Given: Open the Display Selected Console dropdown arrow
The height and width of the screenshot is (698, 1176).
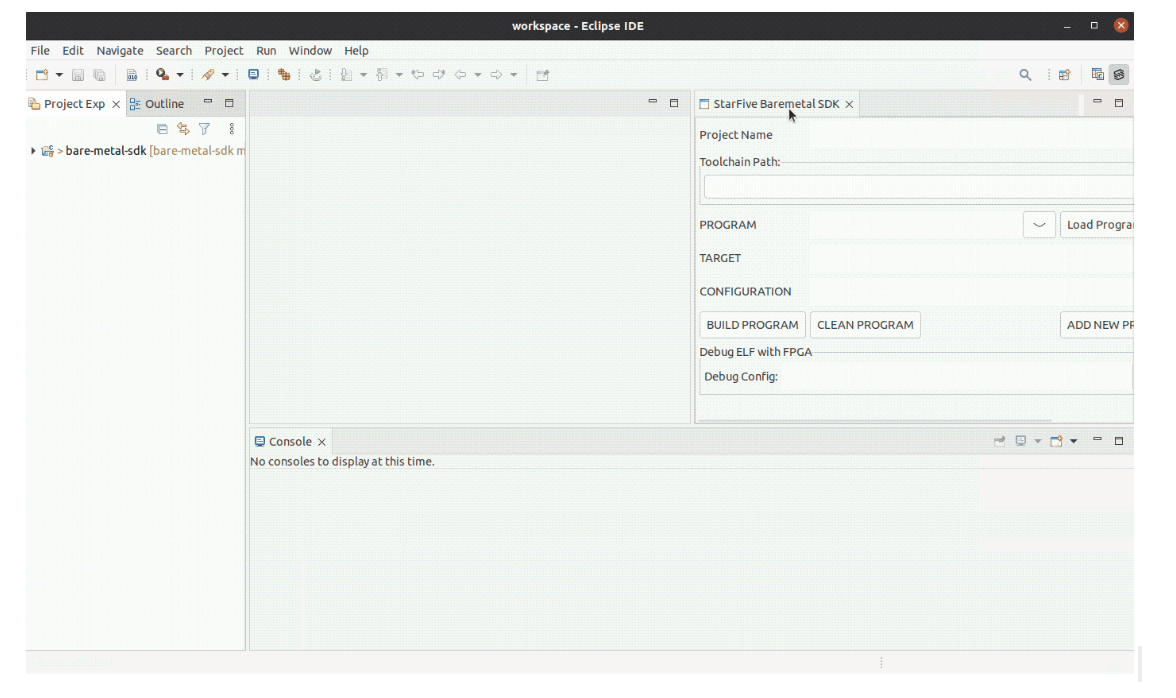Looking at the screenshot, I should coord(1038,441).
